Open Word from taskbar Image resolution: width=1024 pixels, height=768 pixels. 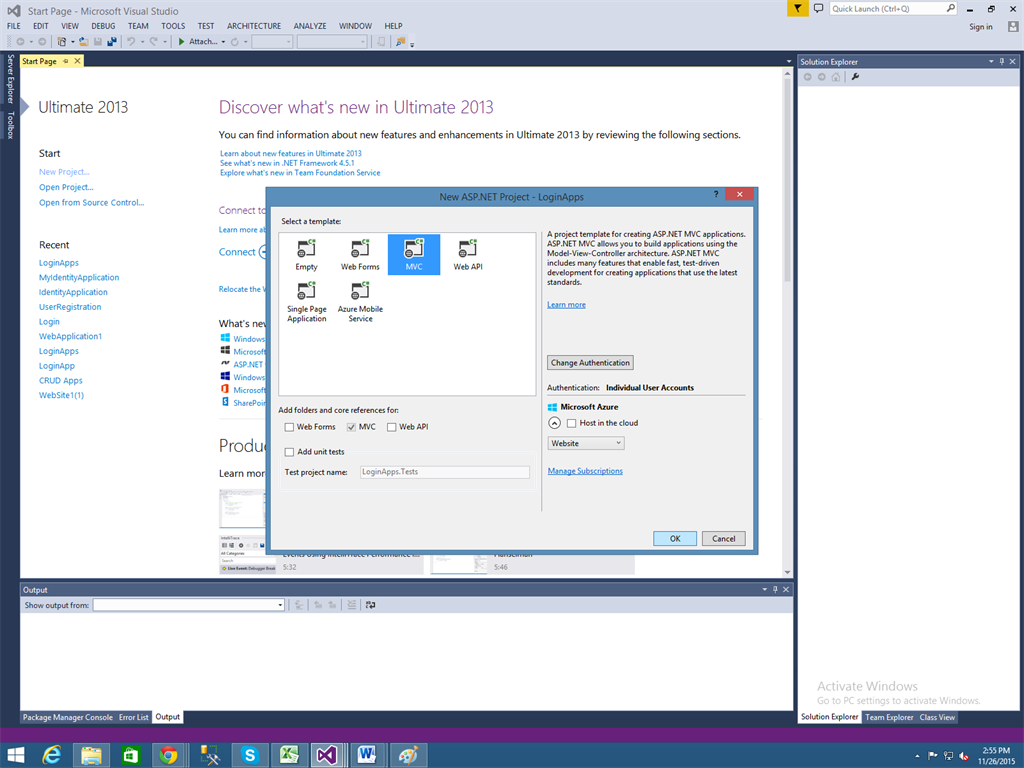(x=366, y=756)
